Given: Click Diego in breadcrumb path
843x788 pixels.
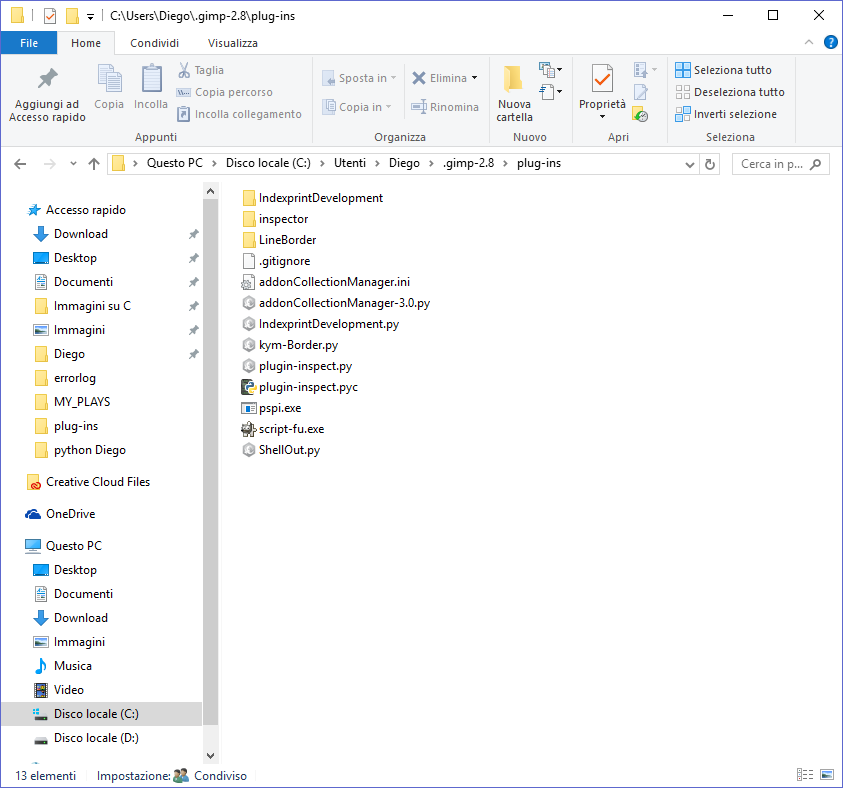Looking at the screenshot, I should [404, 163].
